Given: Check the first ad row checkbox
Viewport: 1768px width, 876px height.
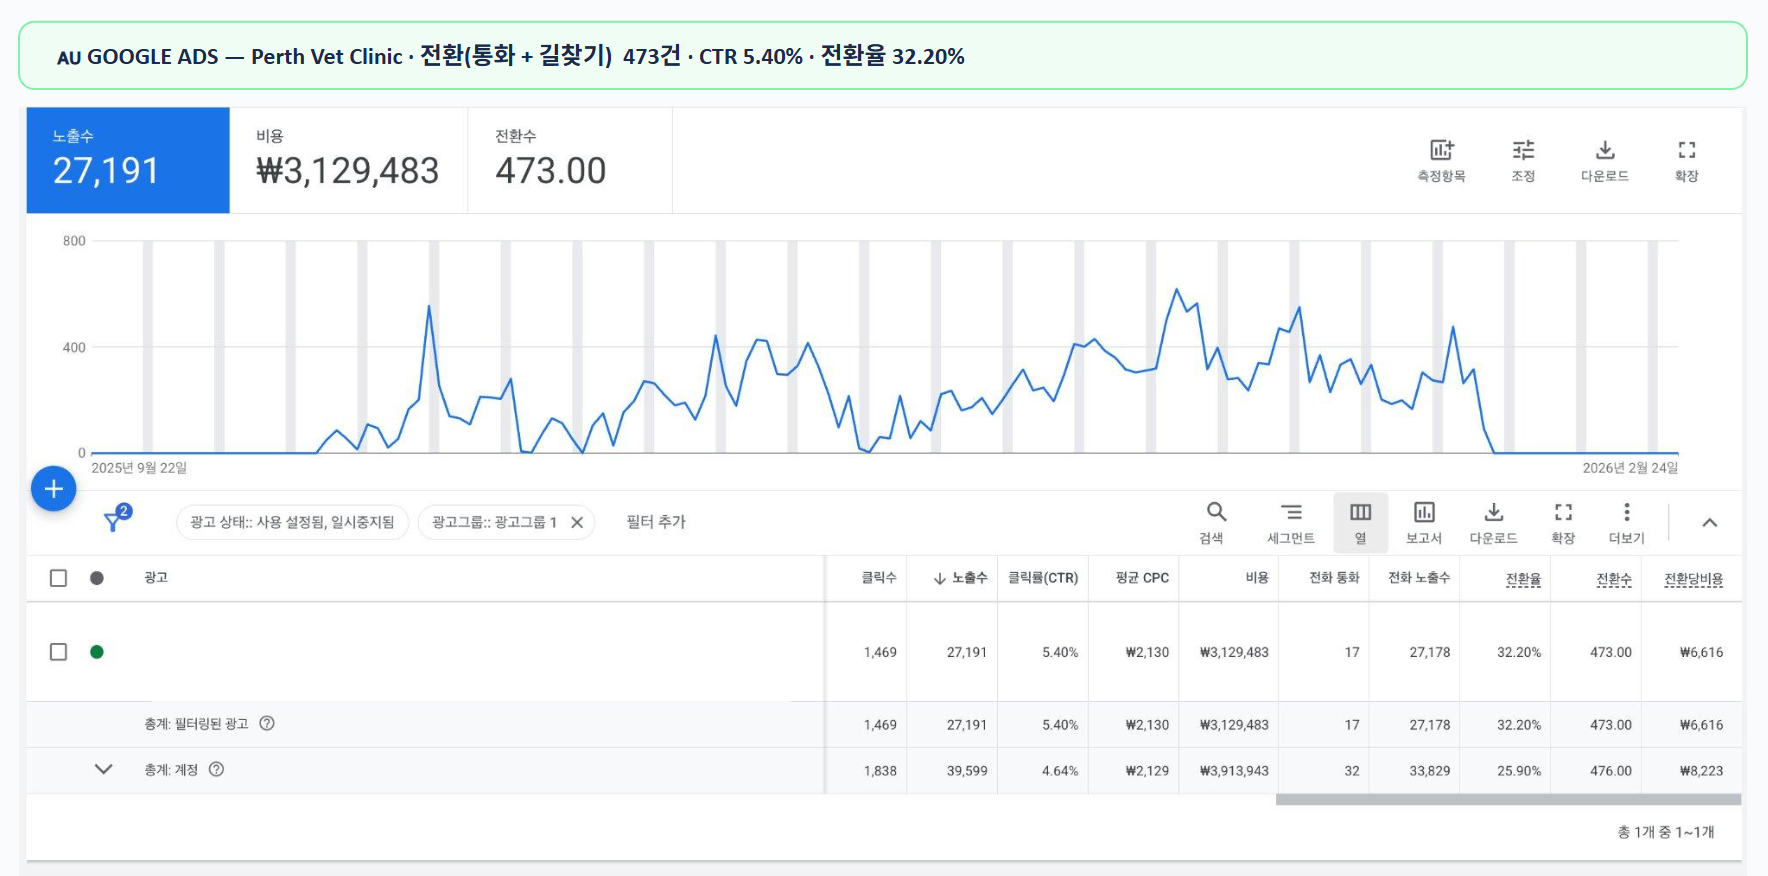Looking at the screenshot, I should pyautogui.click(x=59, y=652).
